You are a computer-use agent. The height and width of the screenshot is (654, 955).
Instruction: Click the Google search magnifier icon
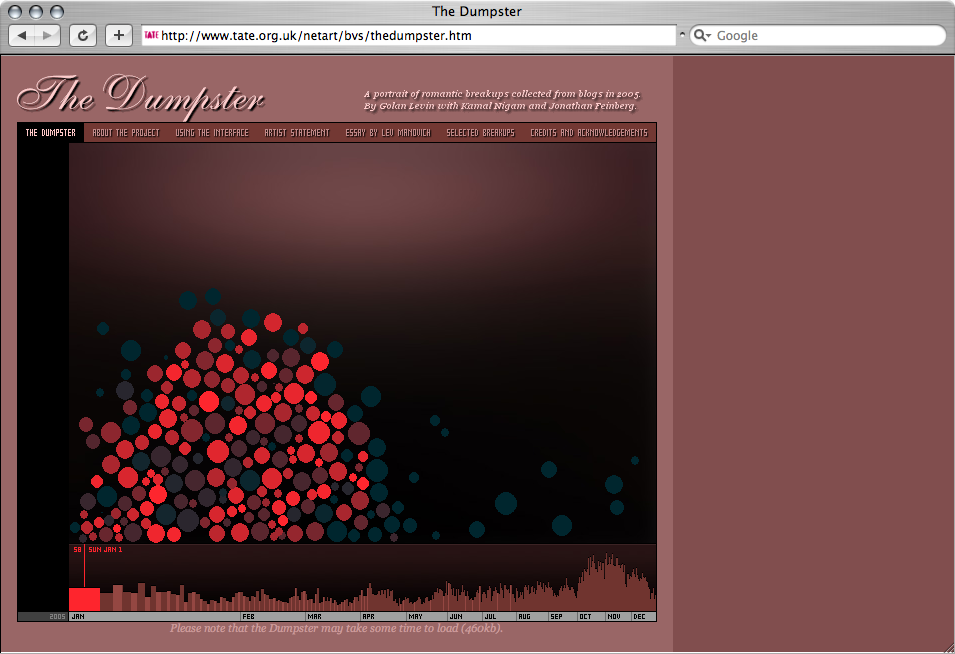pos(702,35)
